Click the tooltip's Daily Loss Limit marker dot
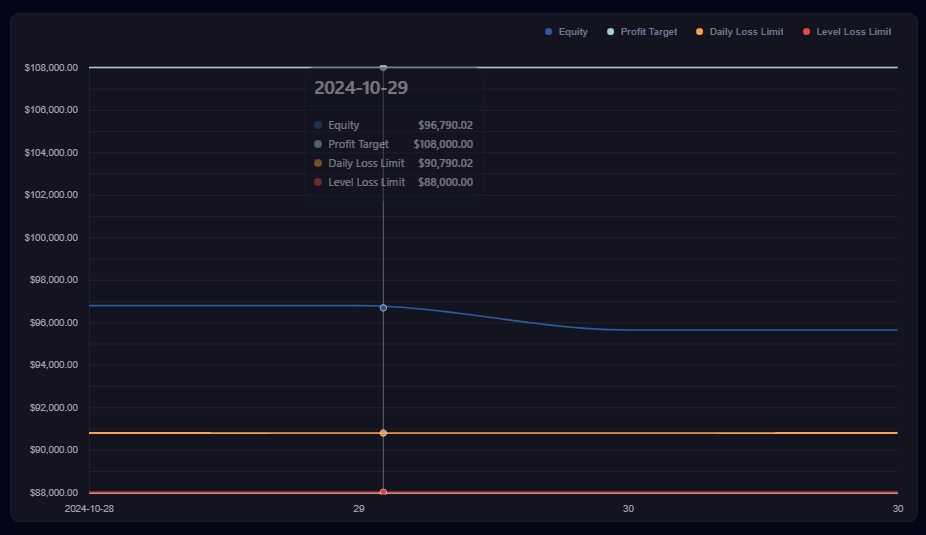 (318, 163)
